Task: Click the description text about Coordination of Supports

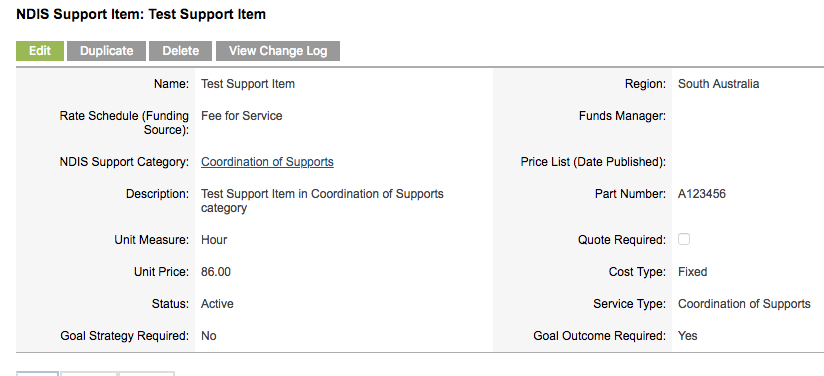Action: (322, 201)
